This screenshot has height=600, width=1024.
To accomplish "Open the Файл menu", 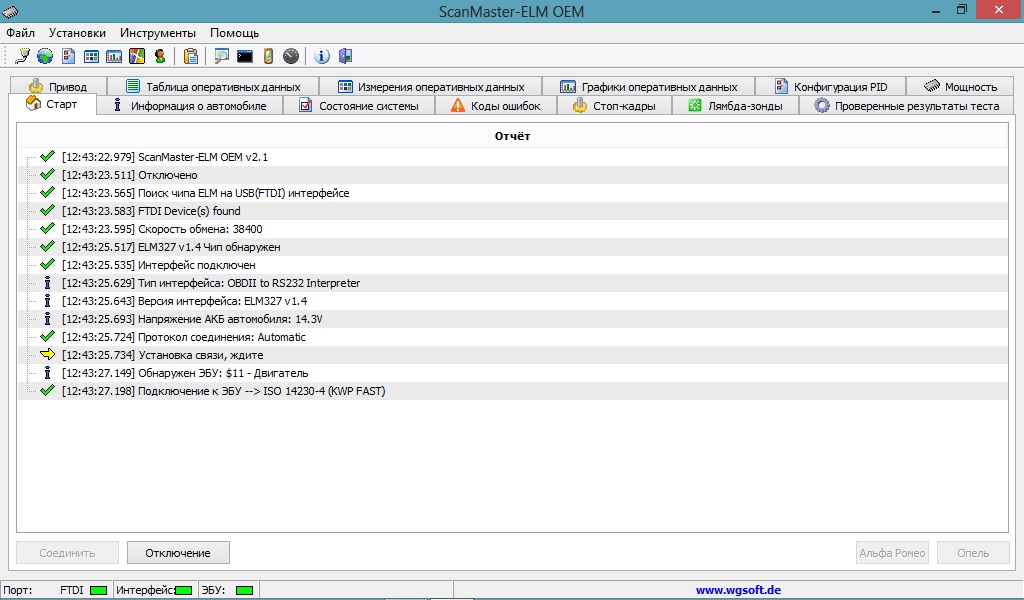I will (20, 33).
